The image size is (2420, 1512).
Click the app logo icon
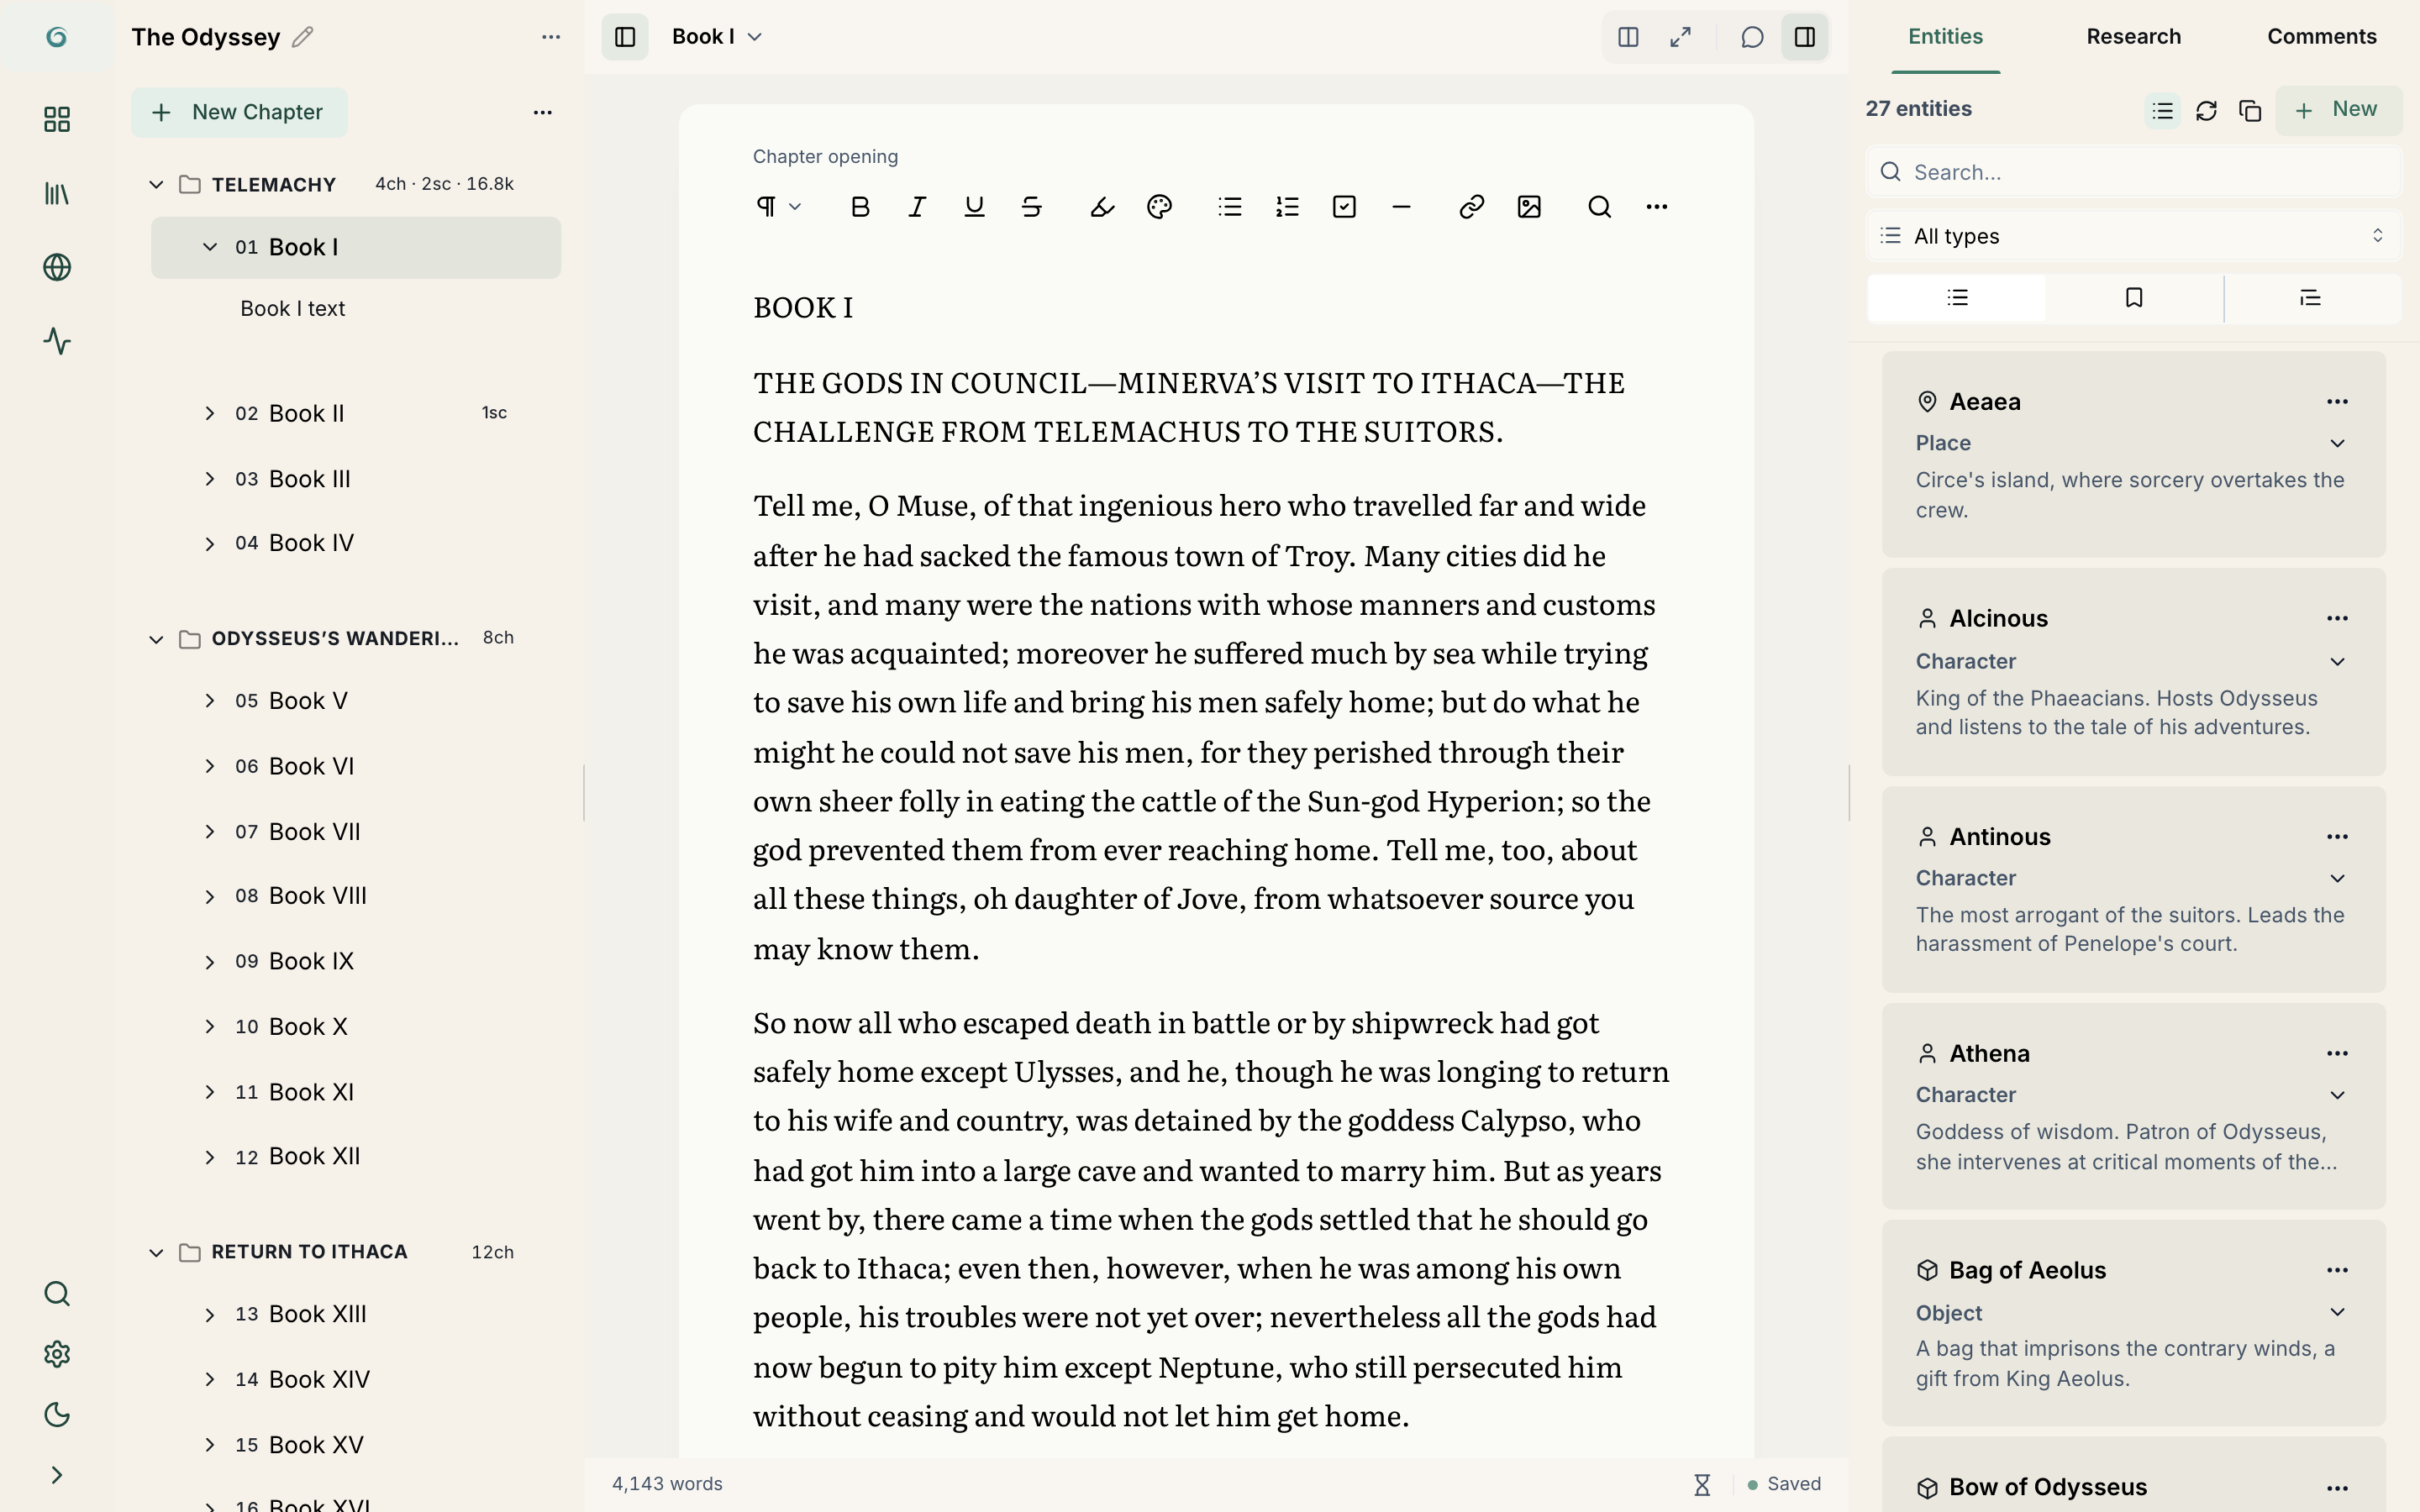coord(57,37)
